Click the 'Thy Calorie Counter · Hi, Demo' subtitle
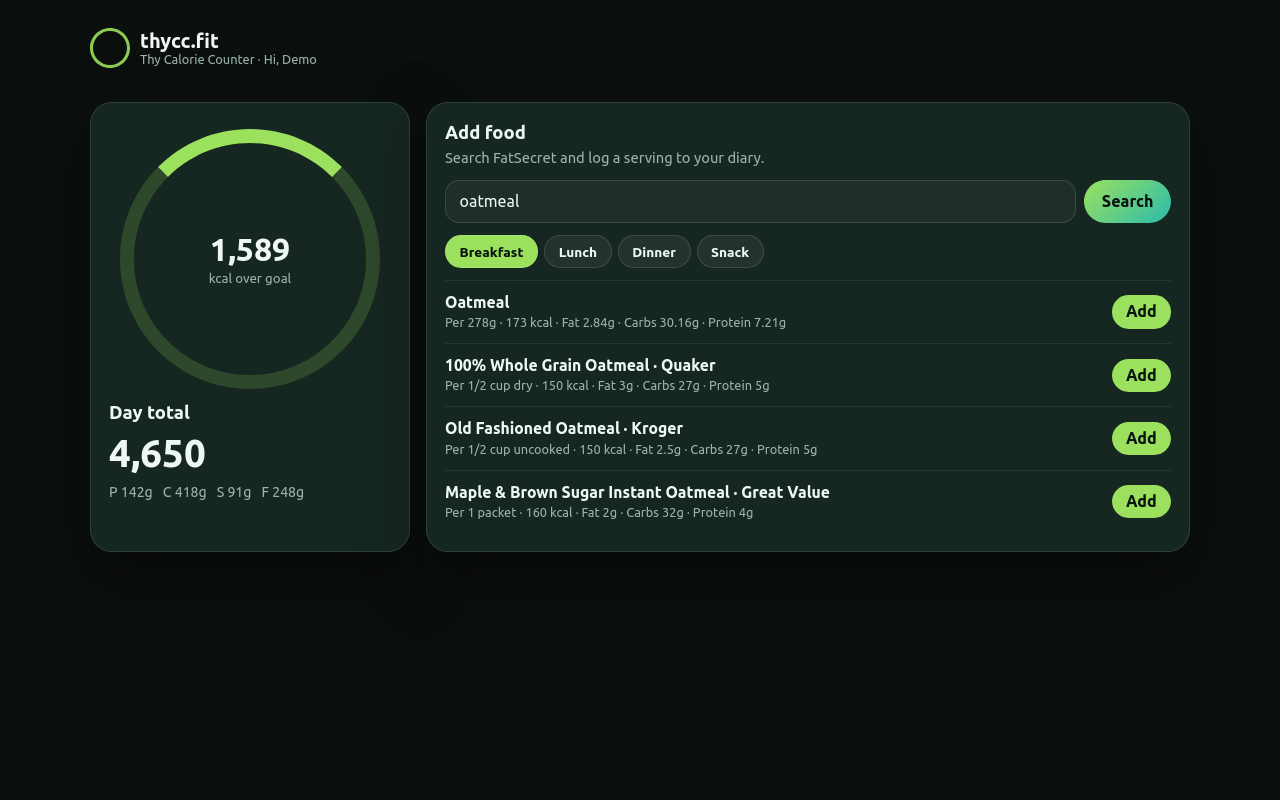This screenshot has width=1280, height=800. point(228,60)
